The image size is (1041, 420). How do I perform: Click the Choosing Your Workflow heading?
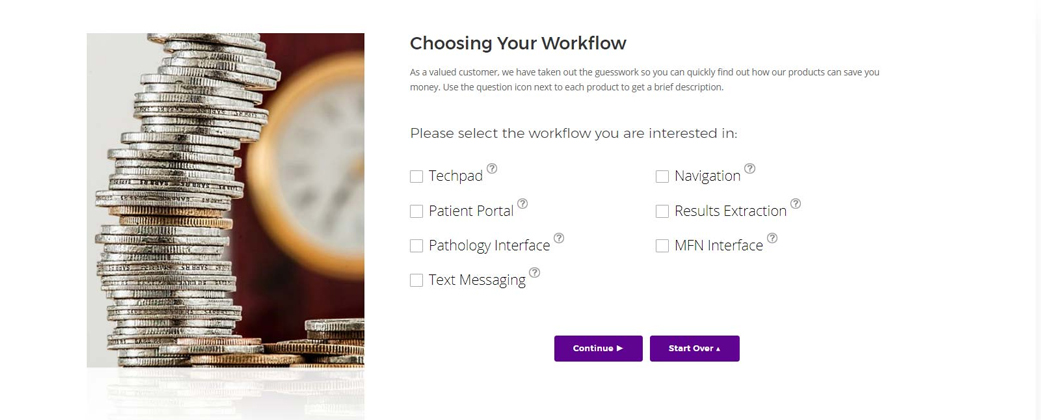pyautogui.click(x=518, y=43)
